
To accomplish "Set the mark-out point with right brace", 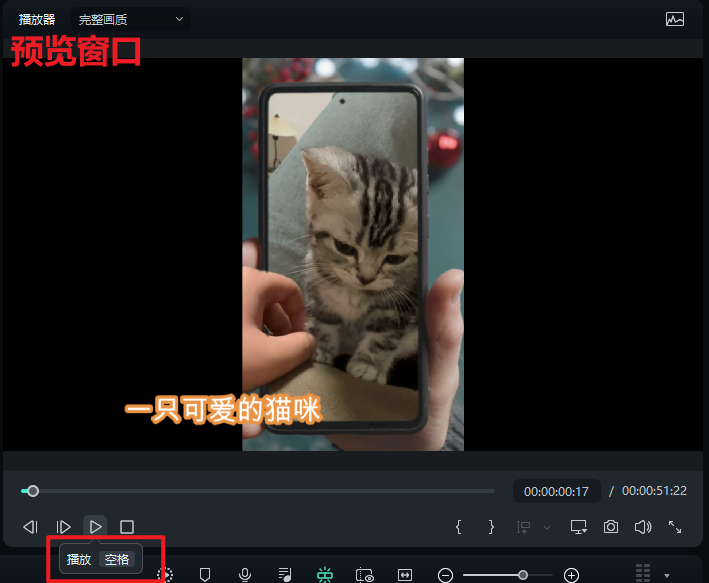I will tap(491, 526).
